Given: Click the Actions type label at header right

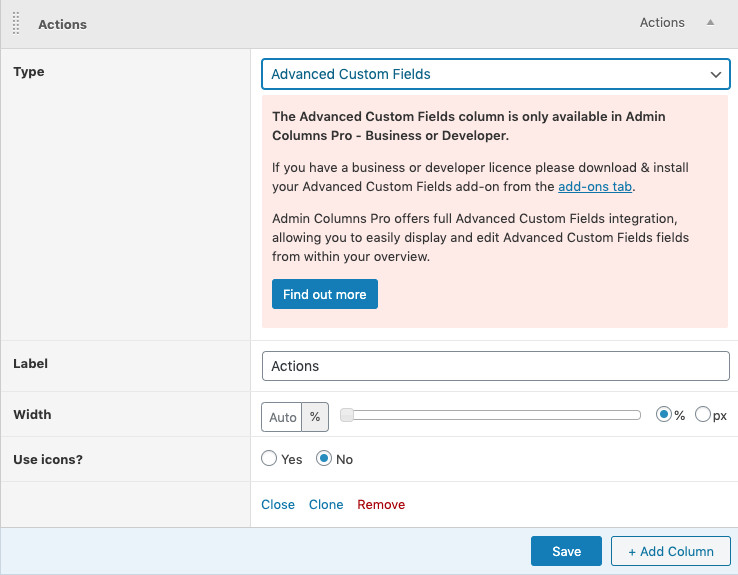Looking at the screenshot, I should 662,23.
